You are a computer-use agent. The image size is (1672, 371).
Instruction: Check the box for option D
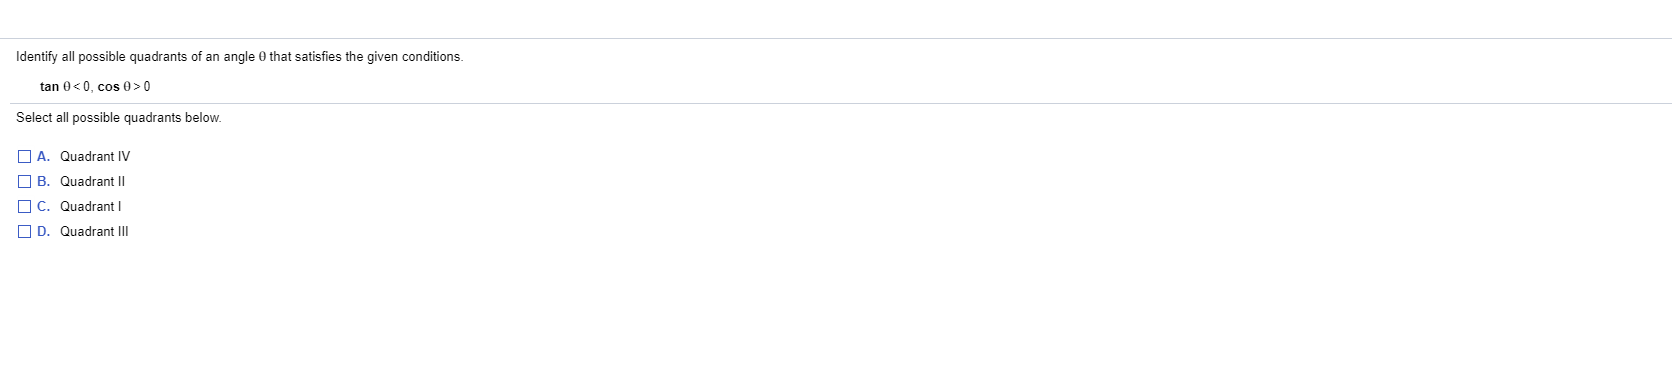[x=24, y=231]
